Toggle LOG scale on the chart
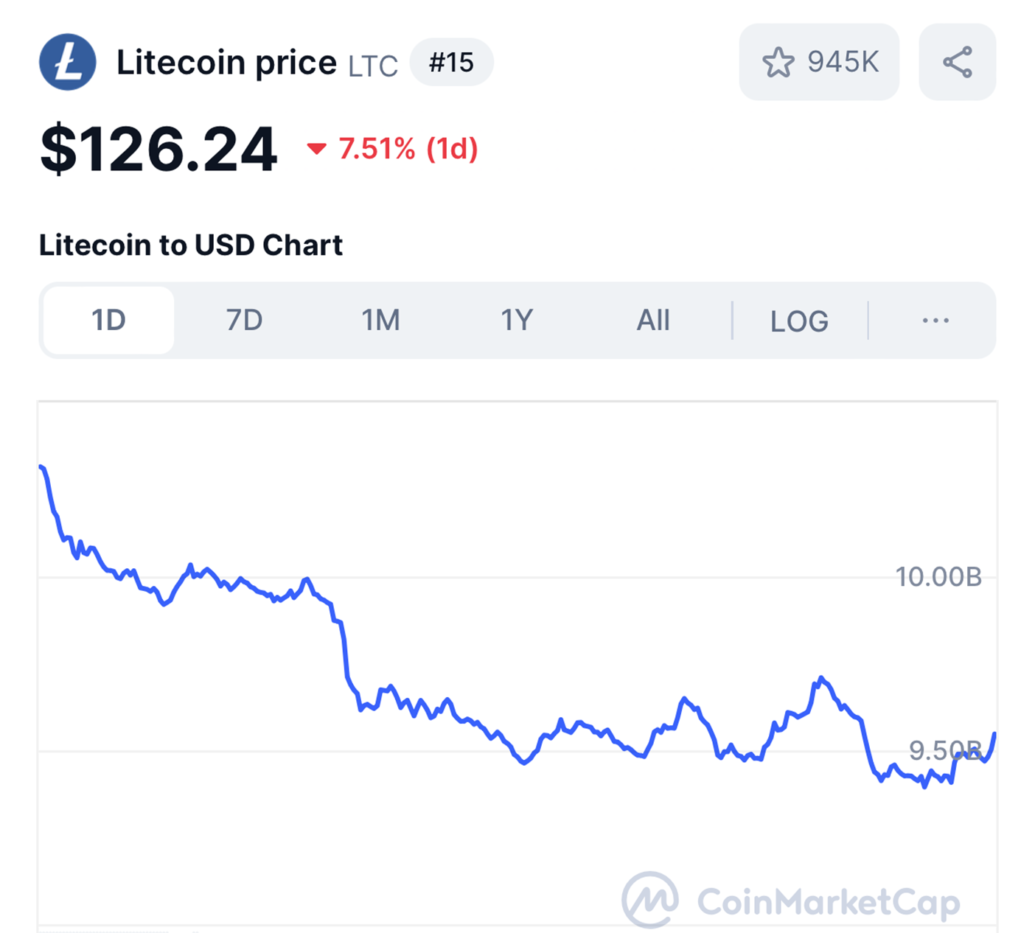 (799, 321)
